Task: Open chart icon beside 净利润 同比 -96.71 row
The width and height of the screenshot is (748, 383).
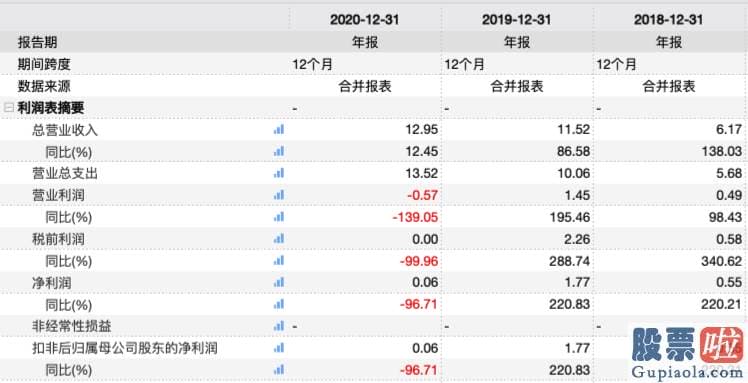Action: click(279, 304)
